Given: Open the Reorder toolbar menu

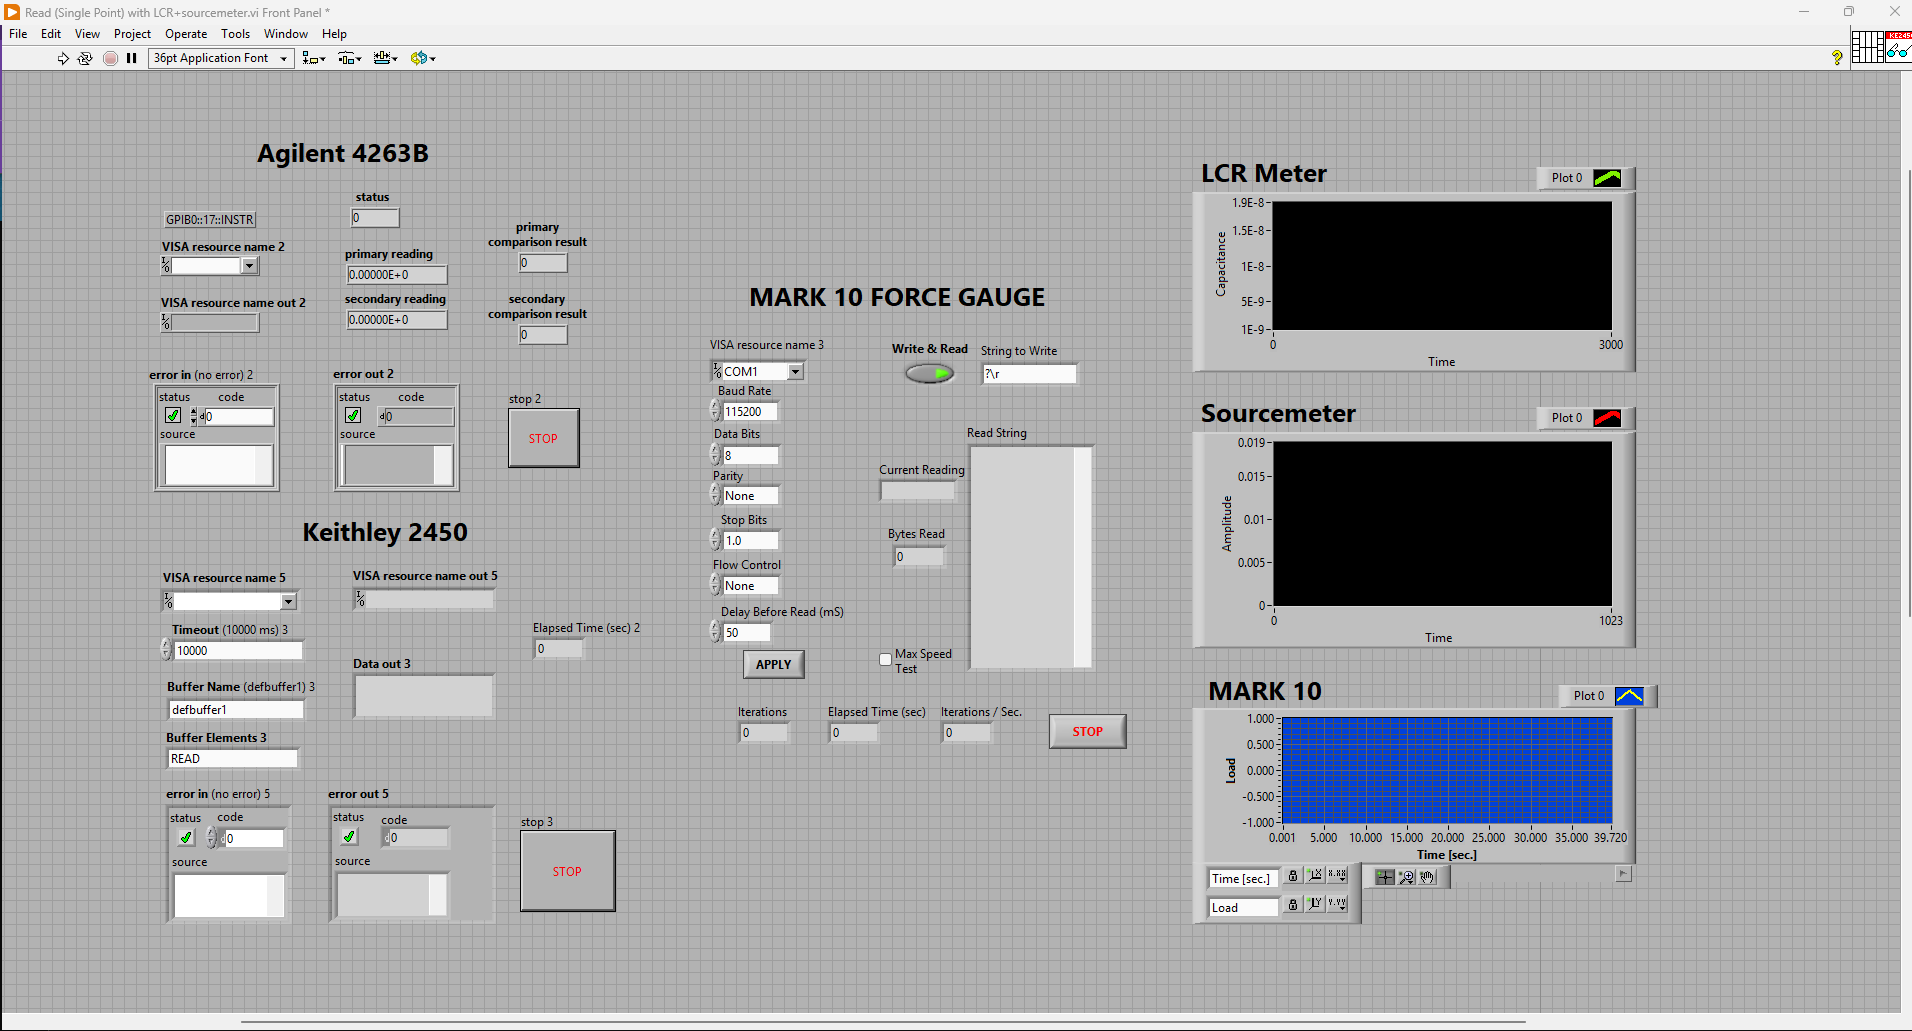Looking at the screenshot, I should point(423,58).
